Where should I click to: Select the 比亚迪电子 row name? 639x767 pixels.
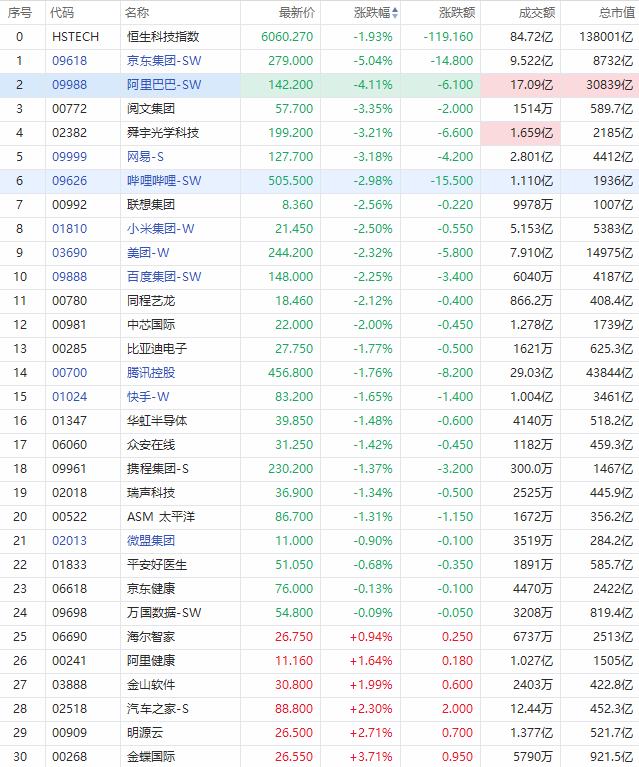click(x=157, y=348)
